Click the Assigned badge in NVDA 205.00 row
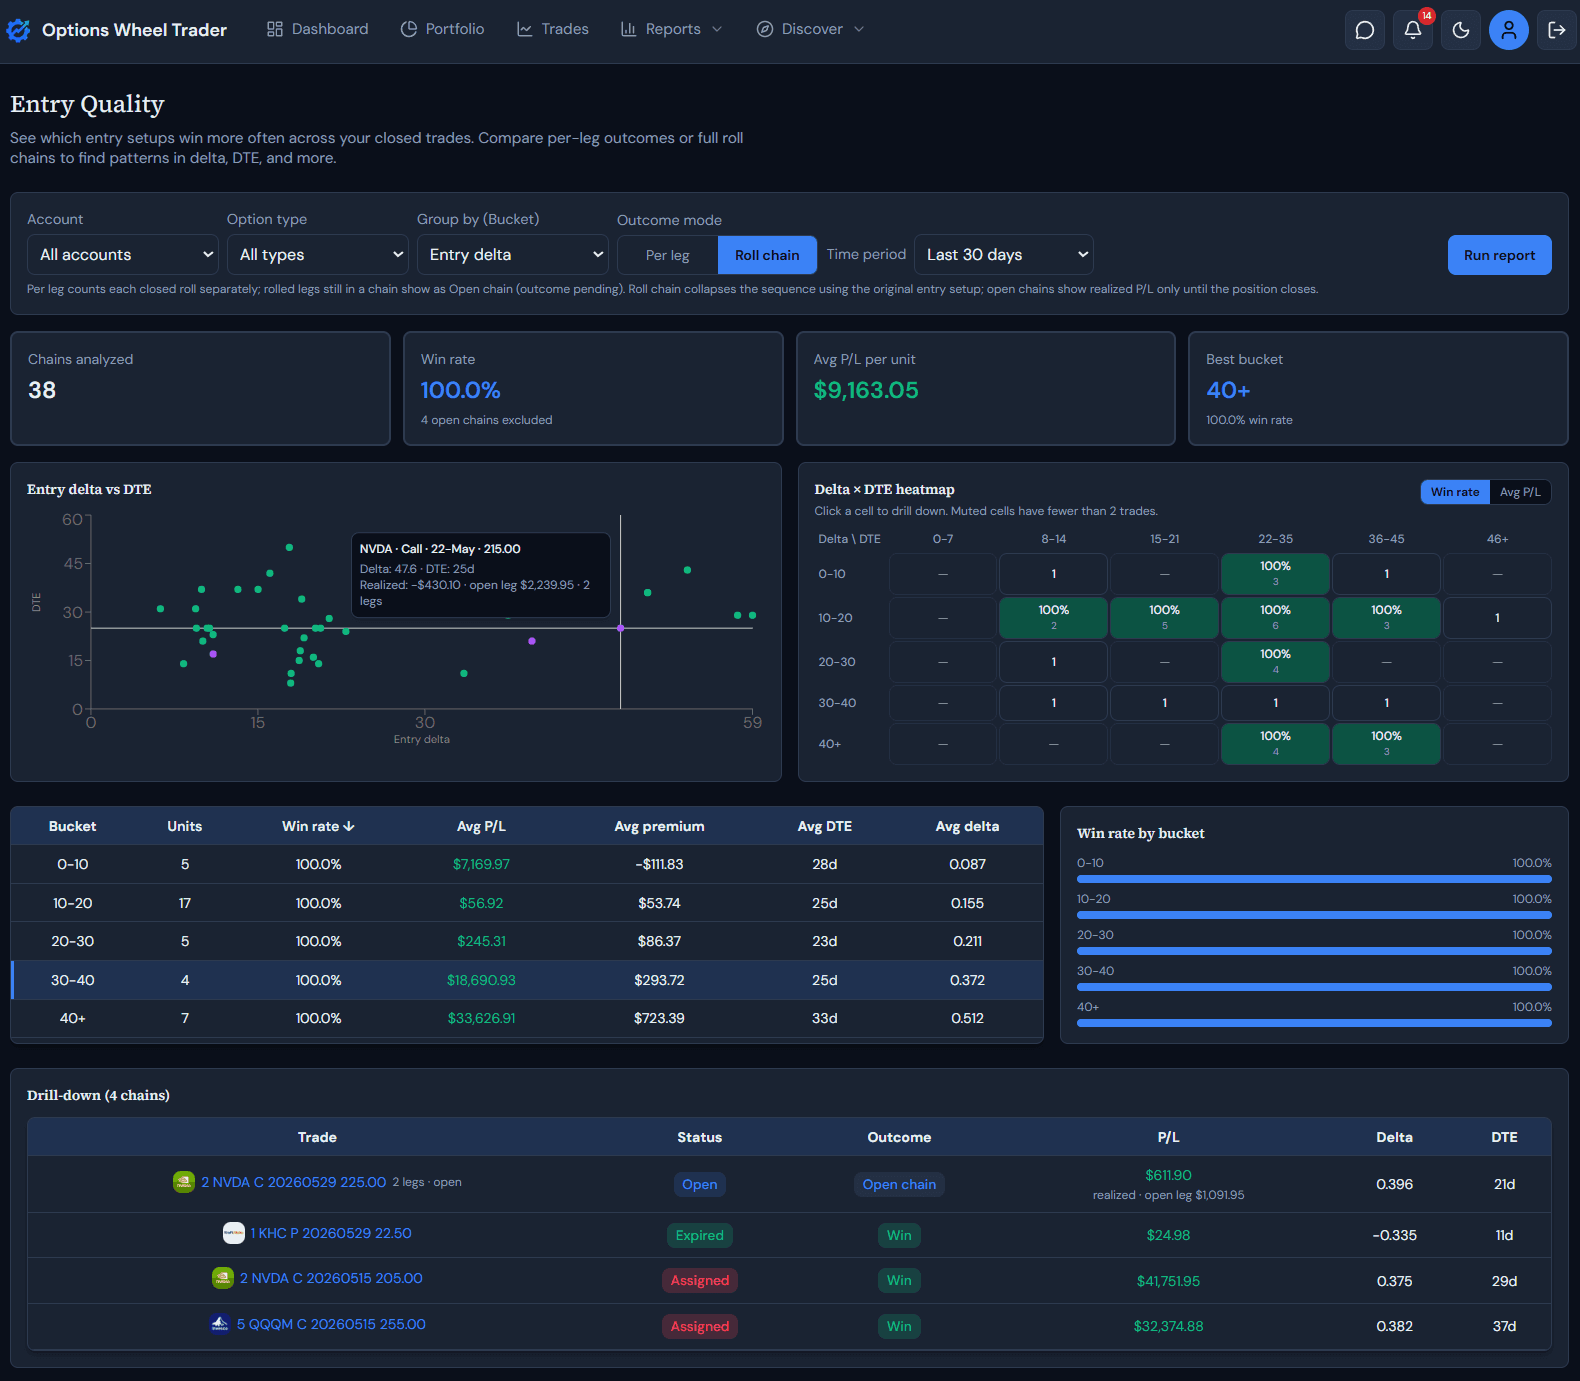The width and height of the screenshot is (1580, 1381). (700, 1280)
